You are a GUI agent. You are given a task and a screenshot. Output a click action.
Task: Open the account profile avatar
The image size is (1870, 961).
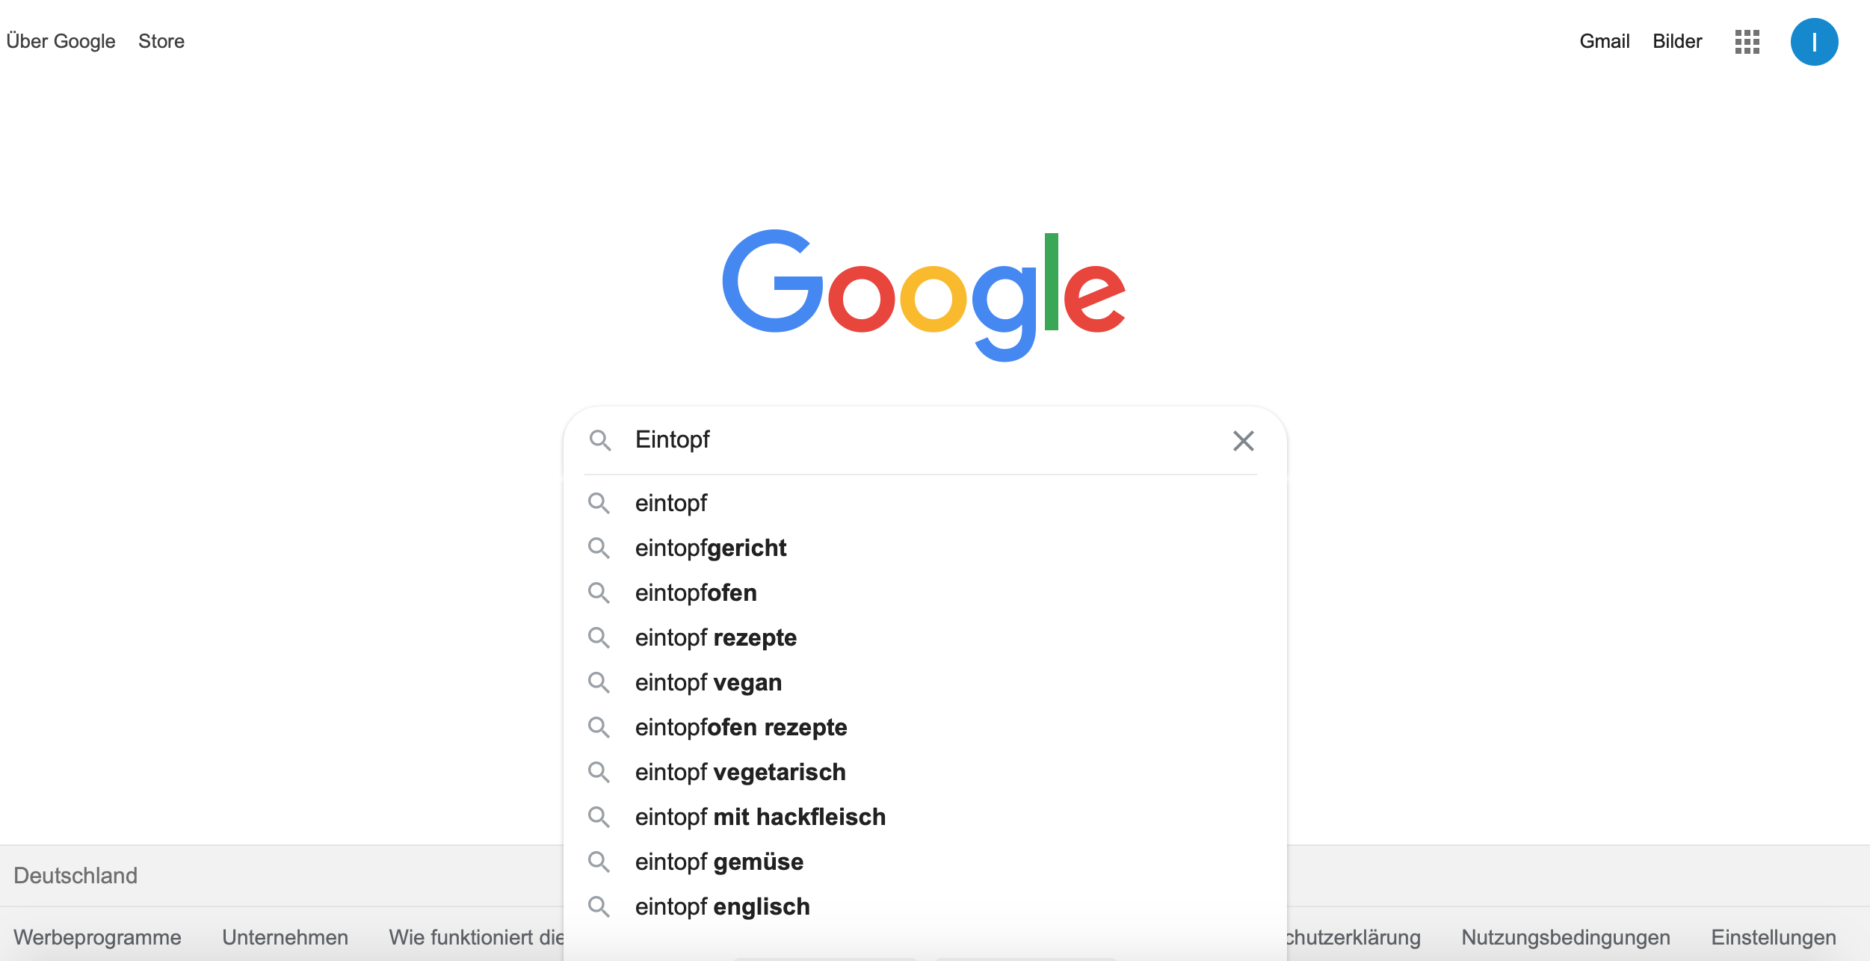pos(1814,42)
